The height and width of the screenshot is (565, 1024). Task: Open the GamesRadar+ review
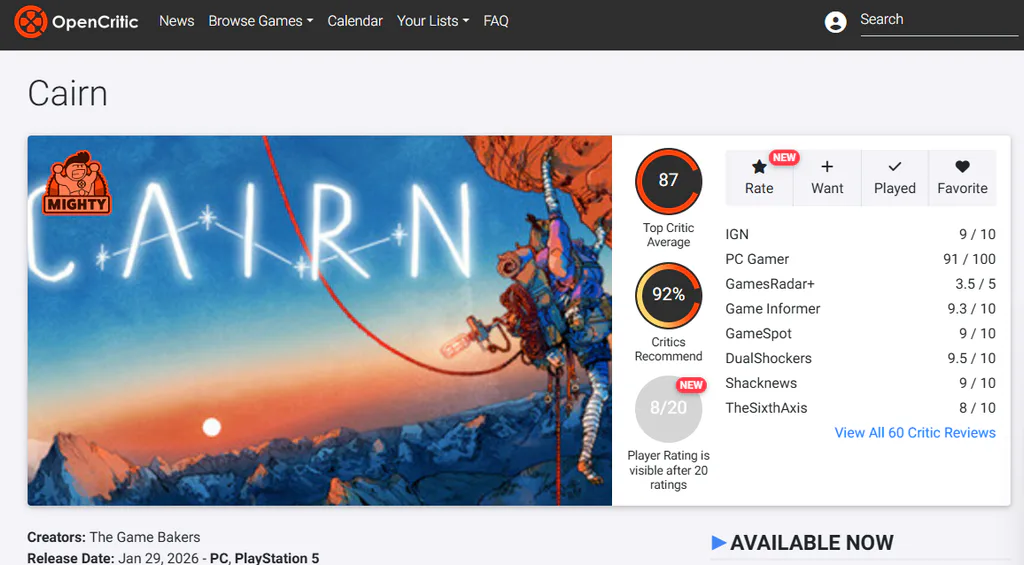click(x=860, y=283)
